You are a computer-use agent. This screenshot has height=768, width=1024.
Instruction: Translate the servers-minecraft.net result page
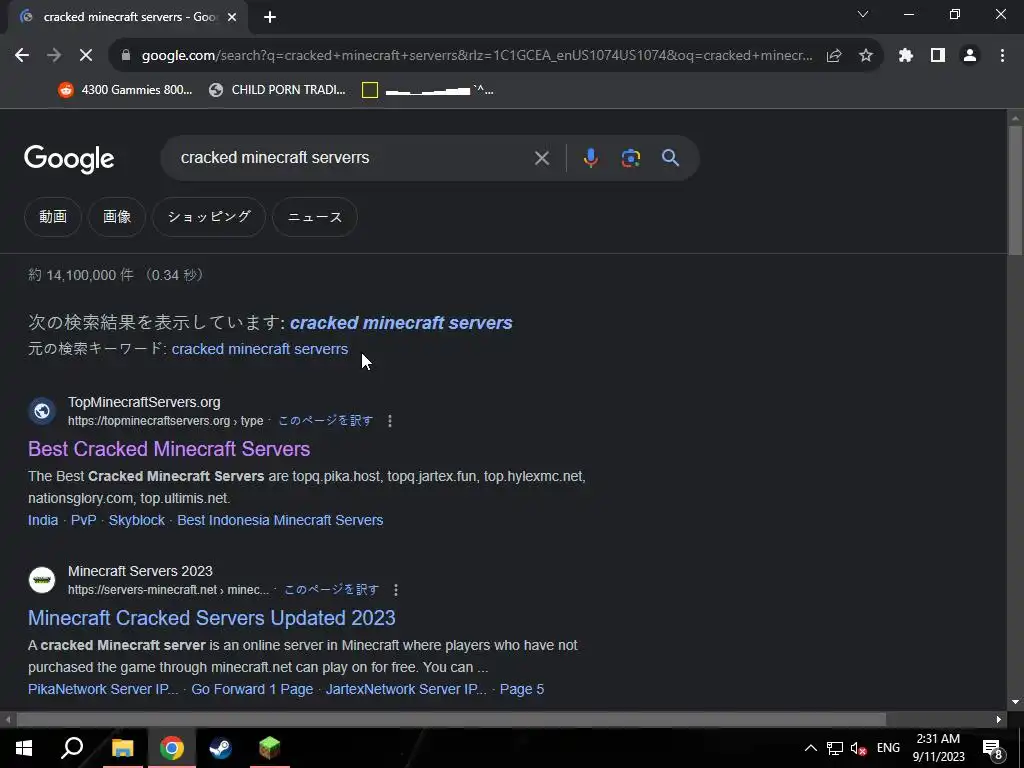tap(331, 590)
